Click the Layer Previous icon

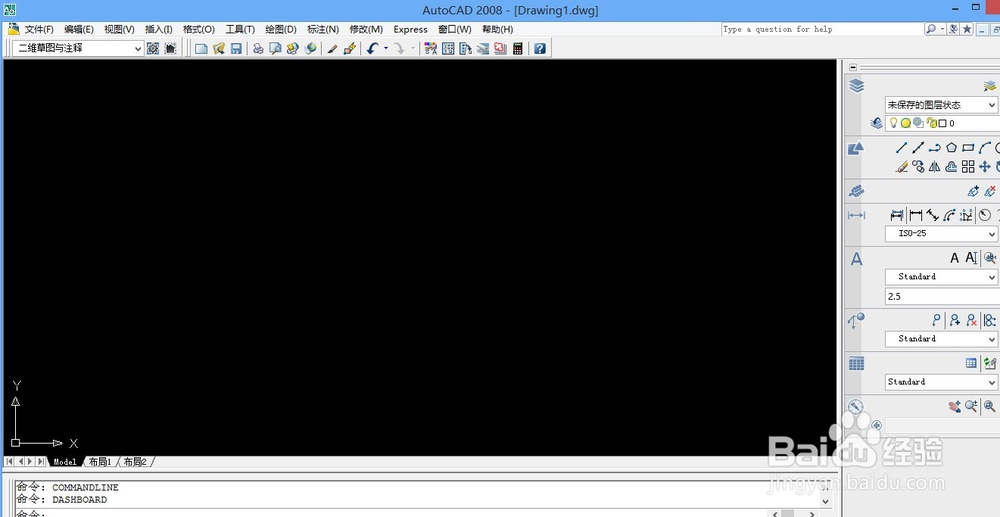876,123
